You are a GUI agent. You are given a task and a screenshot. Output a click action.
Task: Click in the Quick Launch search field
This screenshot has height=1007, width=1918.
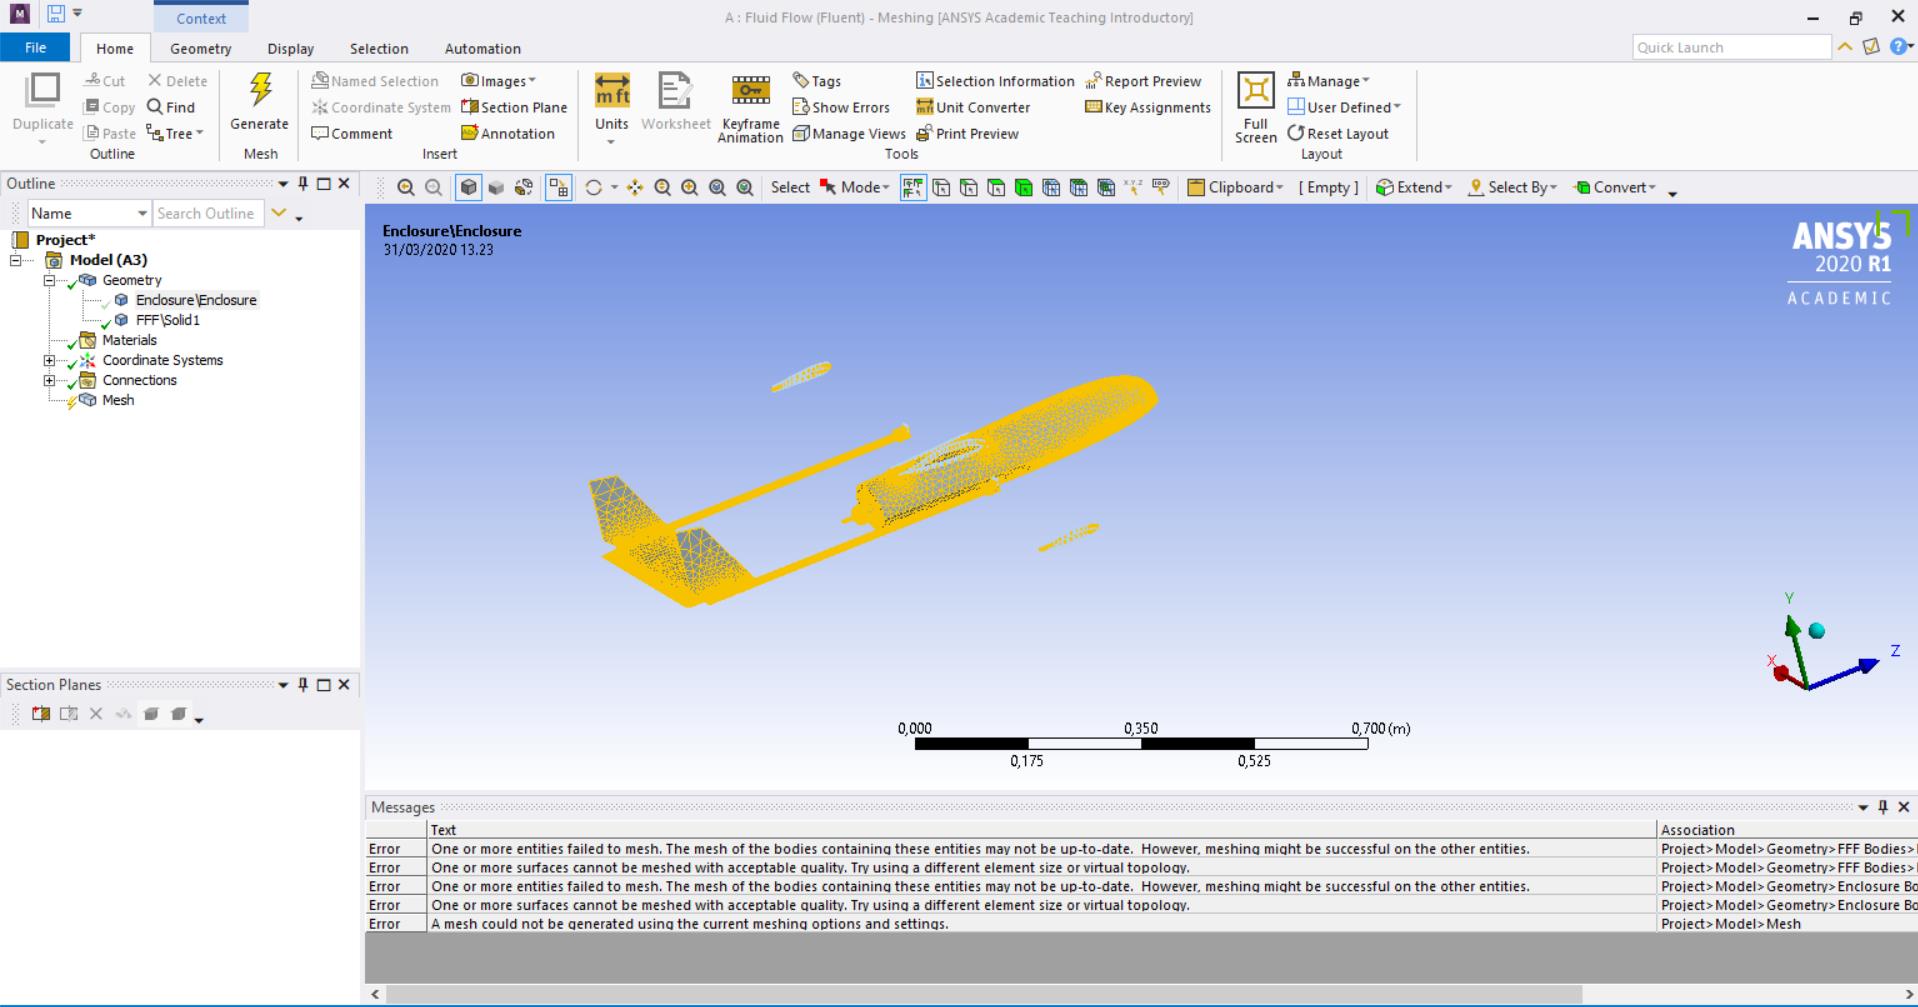tap(1731, 47)
